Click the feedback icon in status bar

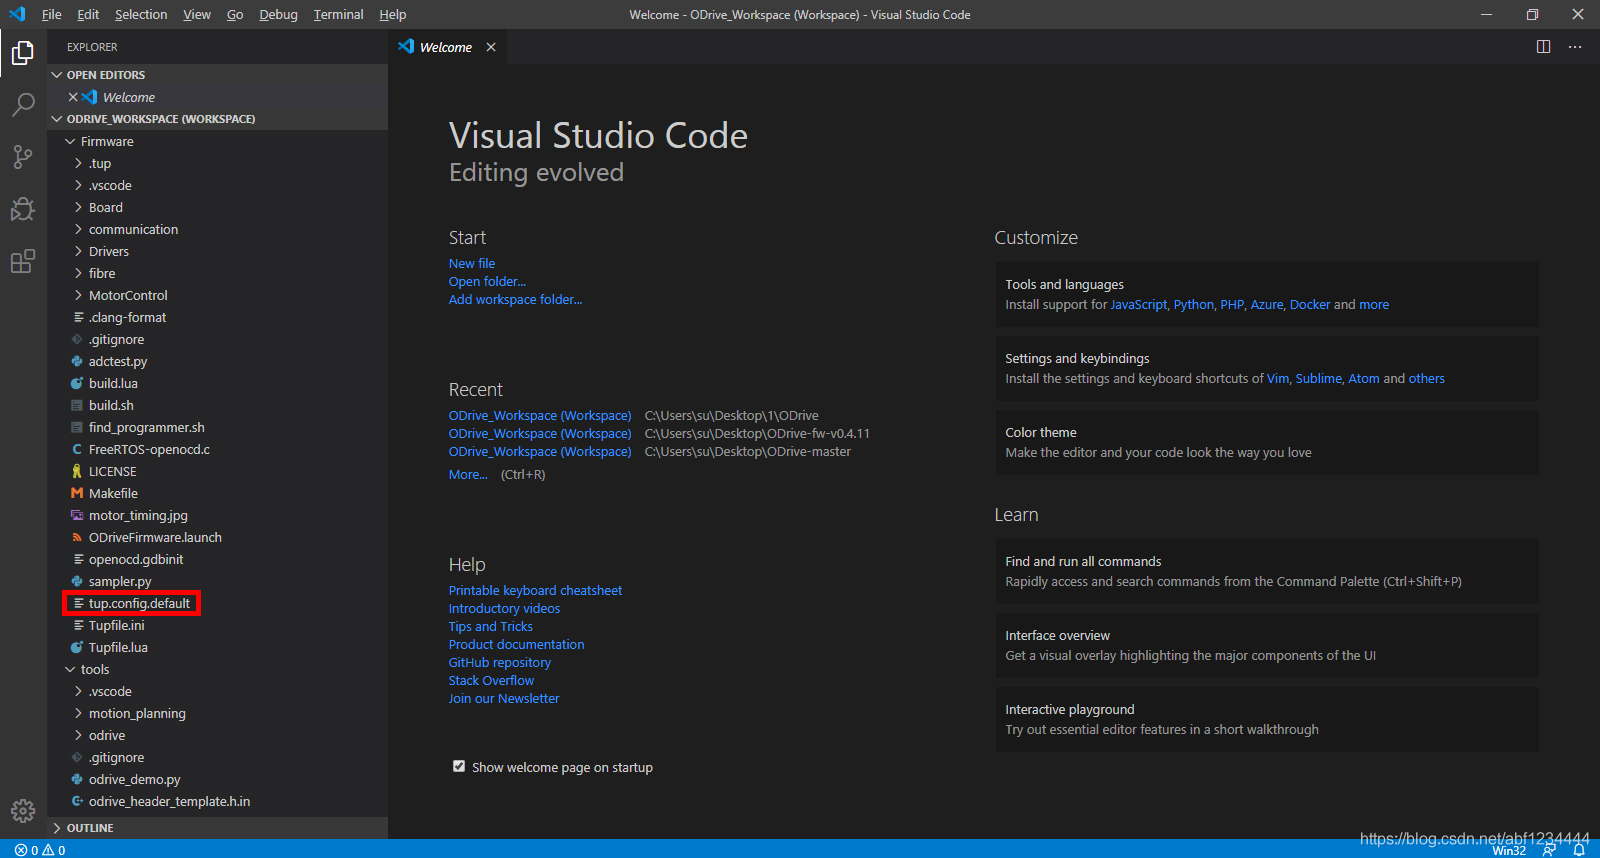1549,850
